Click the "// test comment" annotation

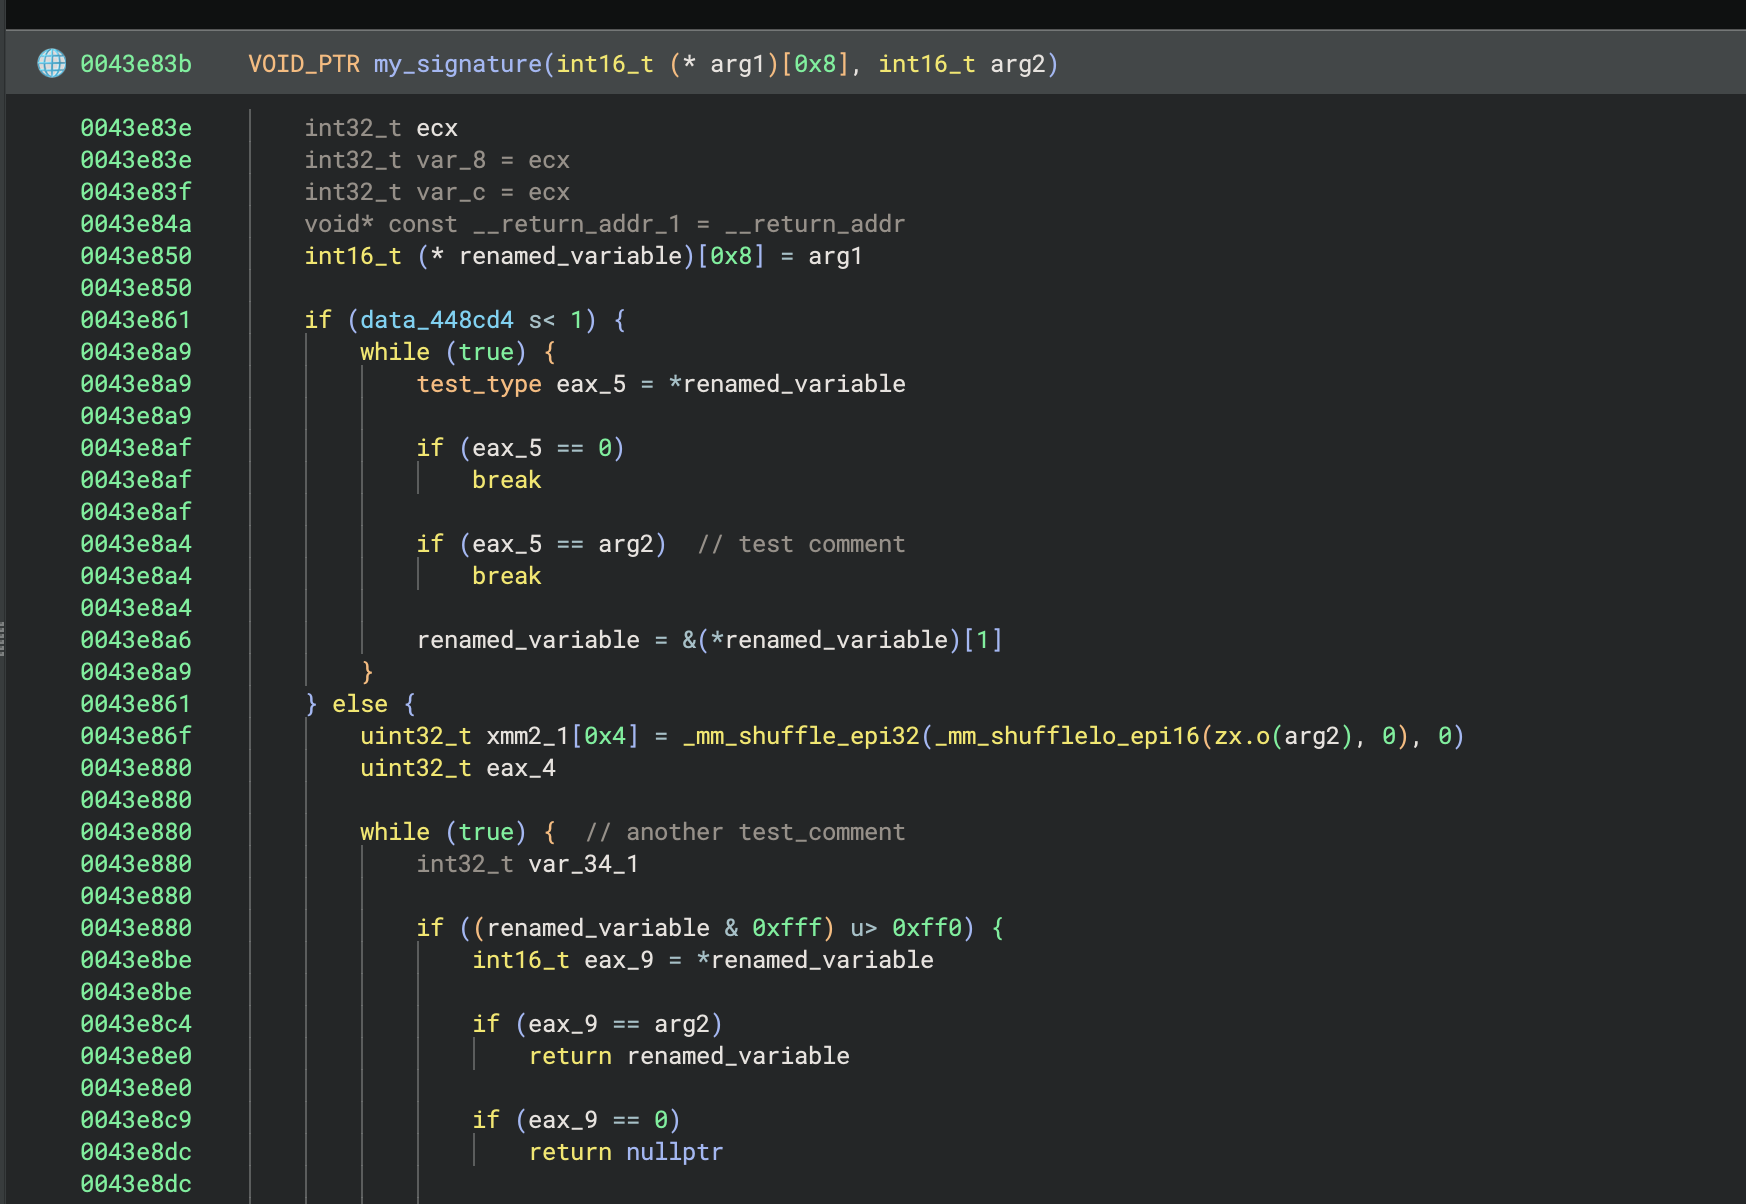click(x=801, y=544)
